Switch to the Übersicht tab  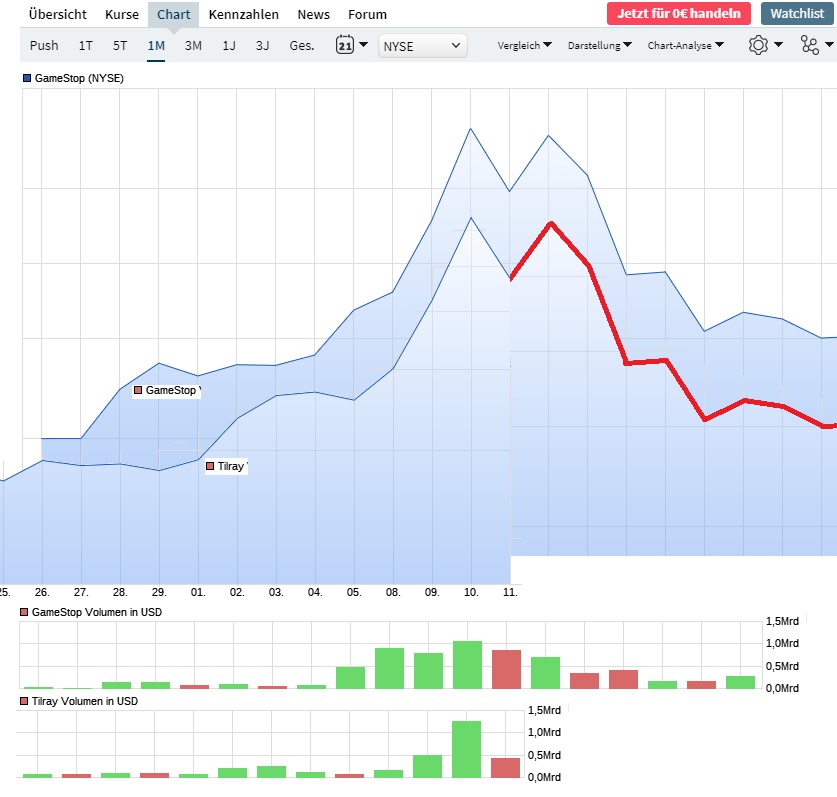coord(58,14)
